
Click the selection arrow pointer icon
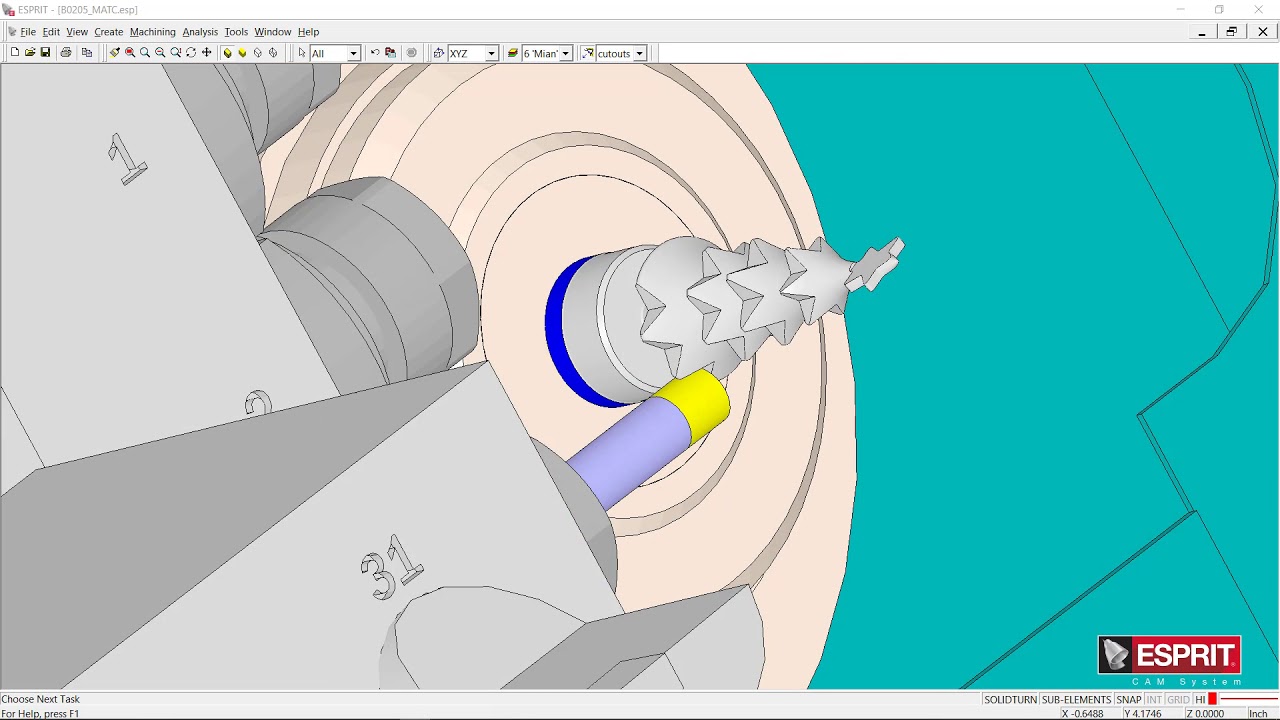pyautogui.click(x=302, y=53)
